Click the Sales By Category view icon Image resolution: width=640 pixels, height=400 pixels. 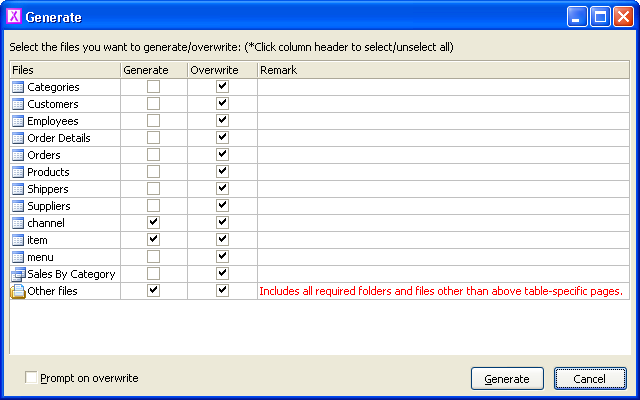(18, 274)
